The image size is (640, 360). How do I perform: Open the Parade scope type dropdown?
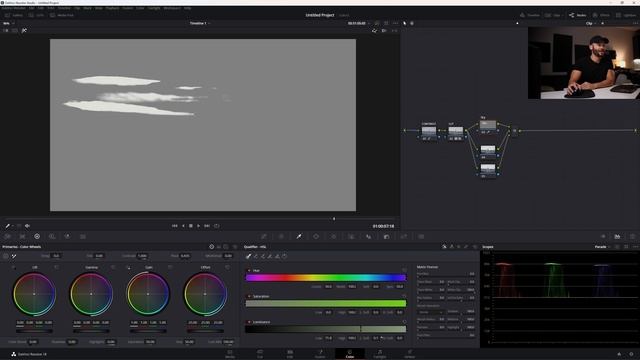point(602,247)
